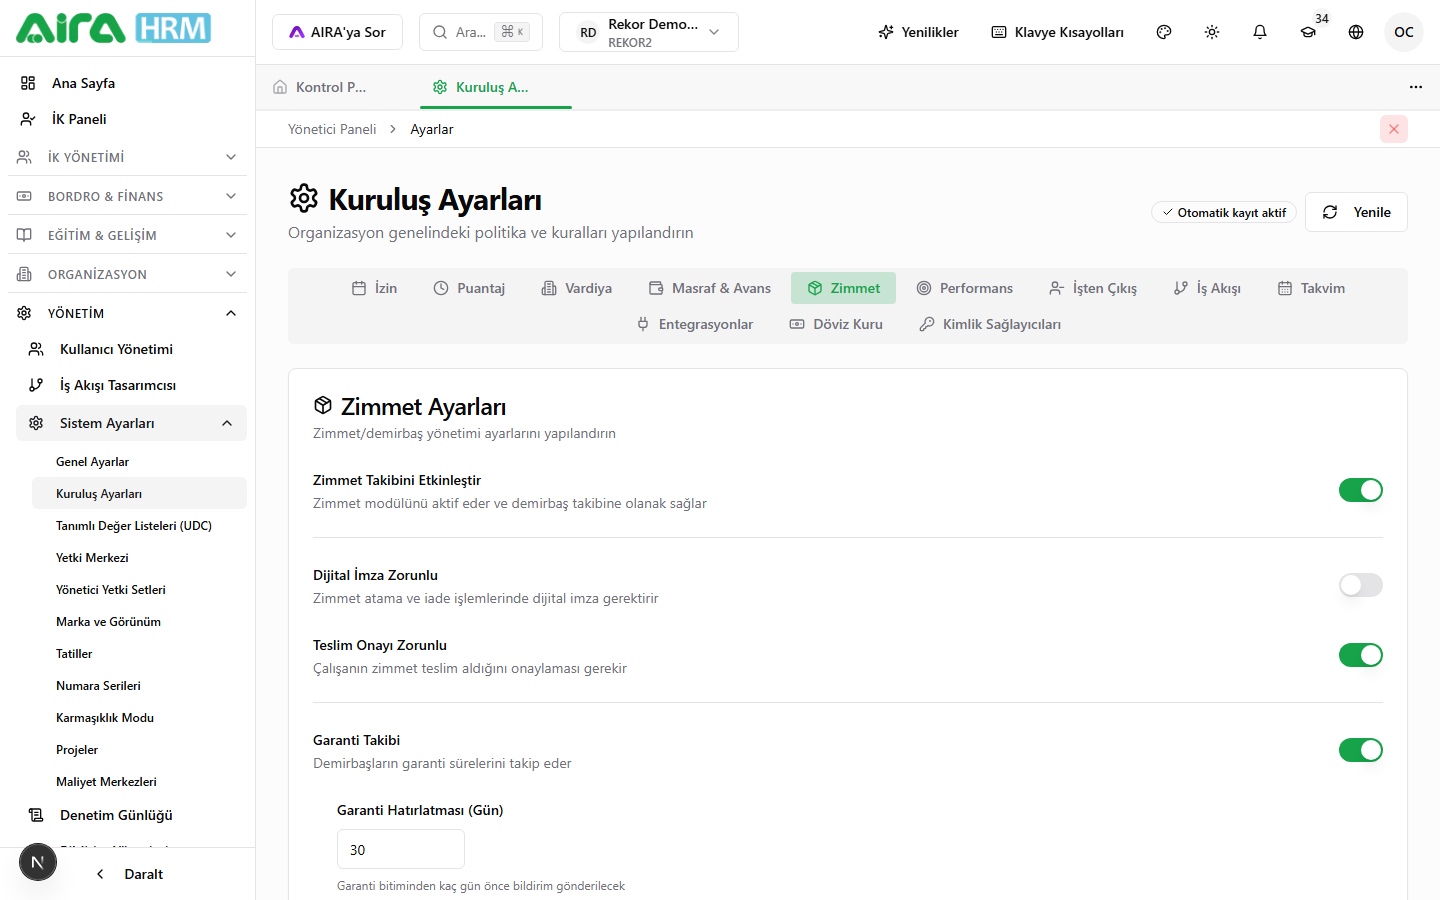
Task: Toggle light mode sun icon
Action: 1212,32
